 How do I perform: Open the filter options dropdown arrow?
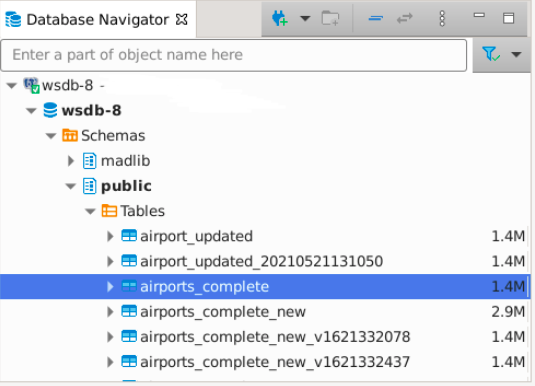(516, 54)
